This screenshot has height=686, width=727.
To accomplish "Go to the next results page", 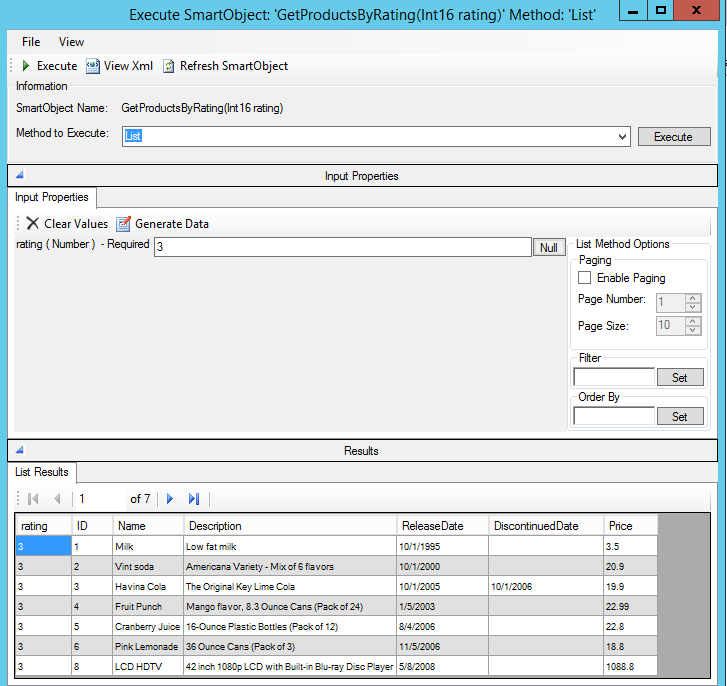I will (170, 498).
